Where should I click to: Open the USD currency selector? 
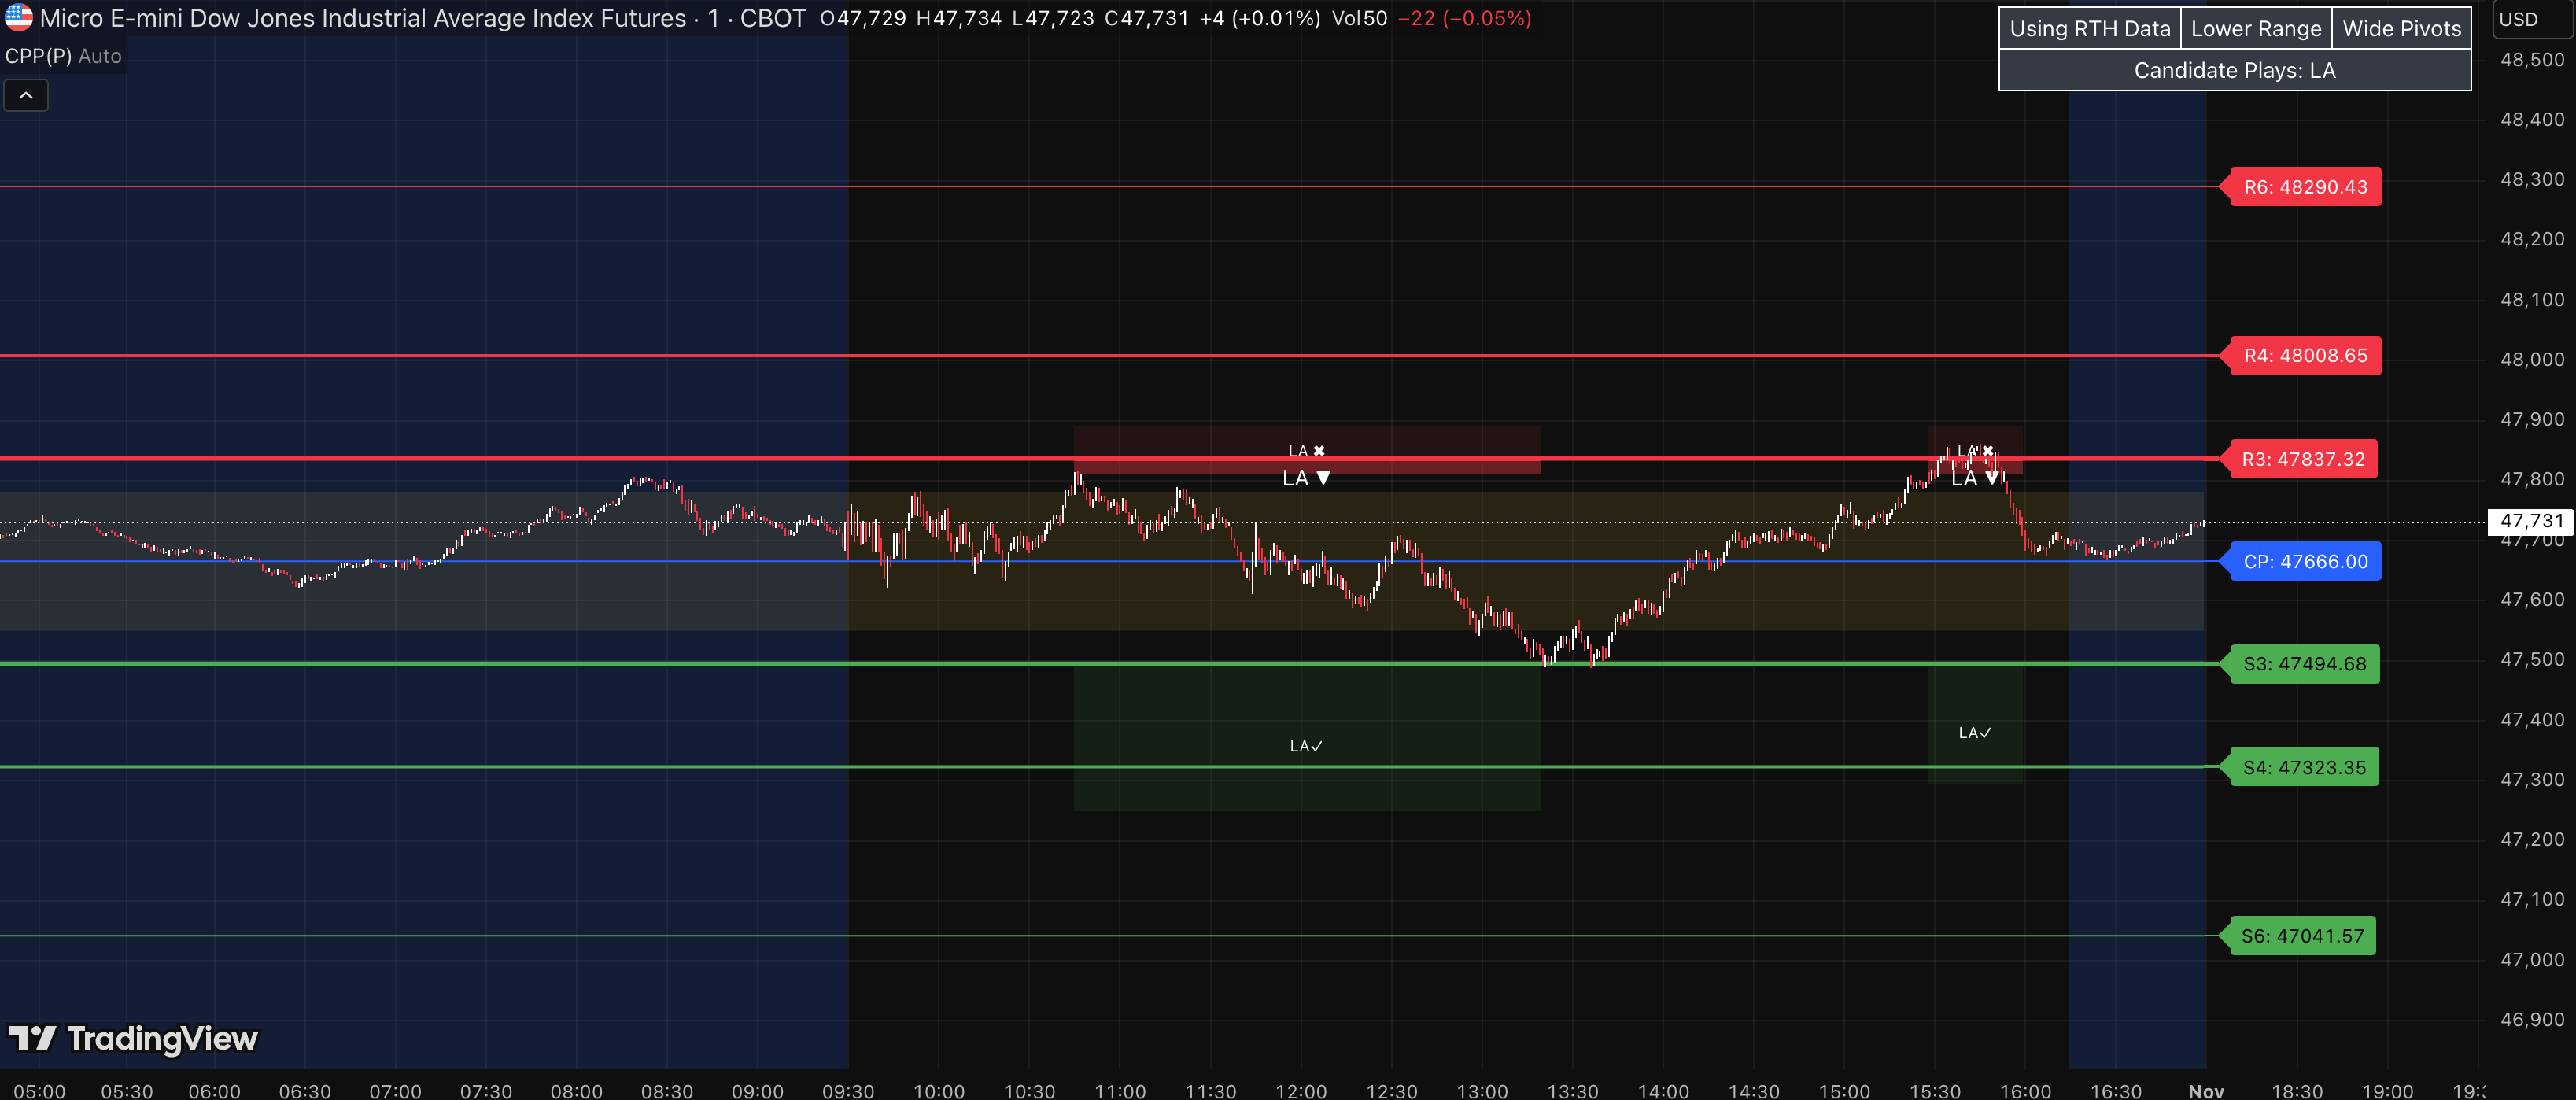(2530, 20)
